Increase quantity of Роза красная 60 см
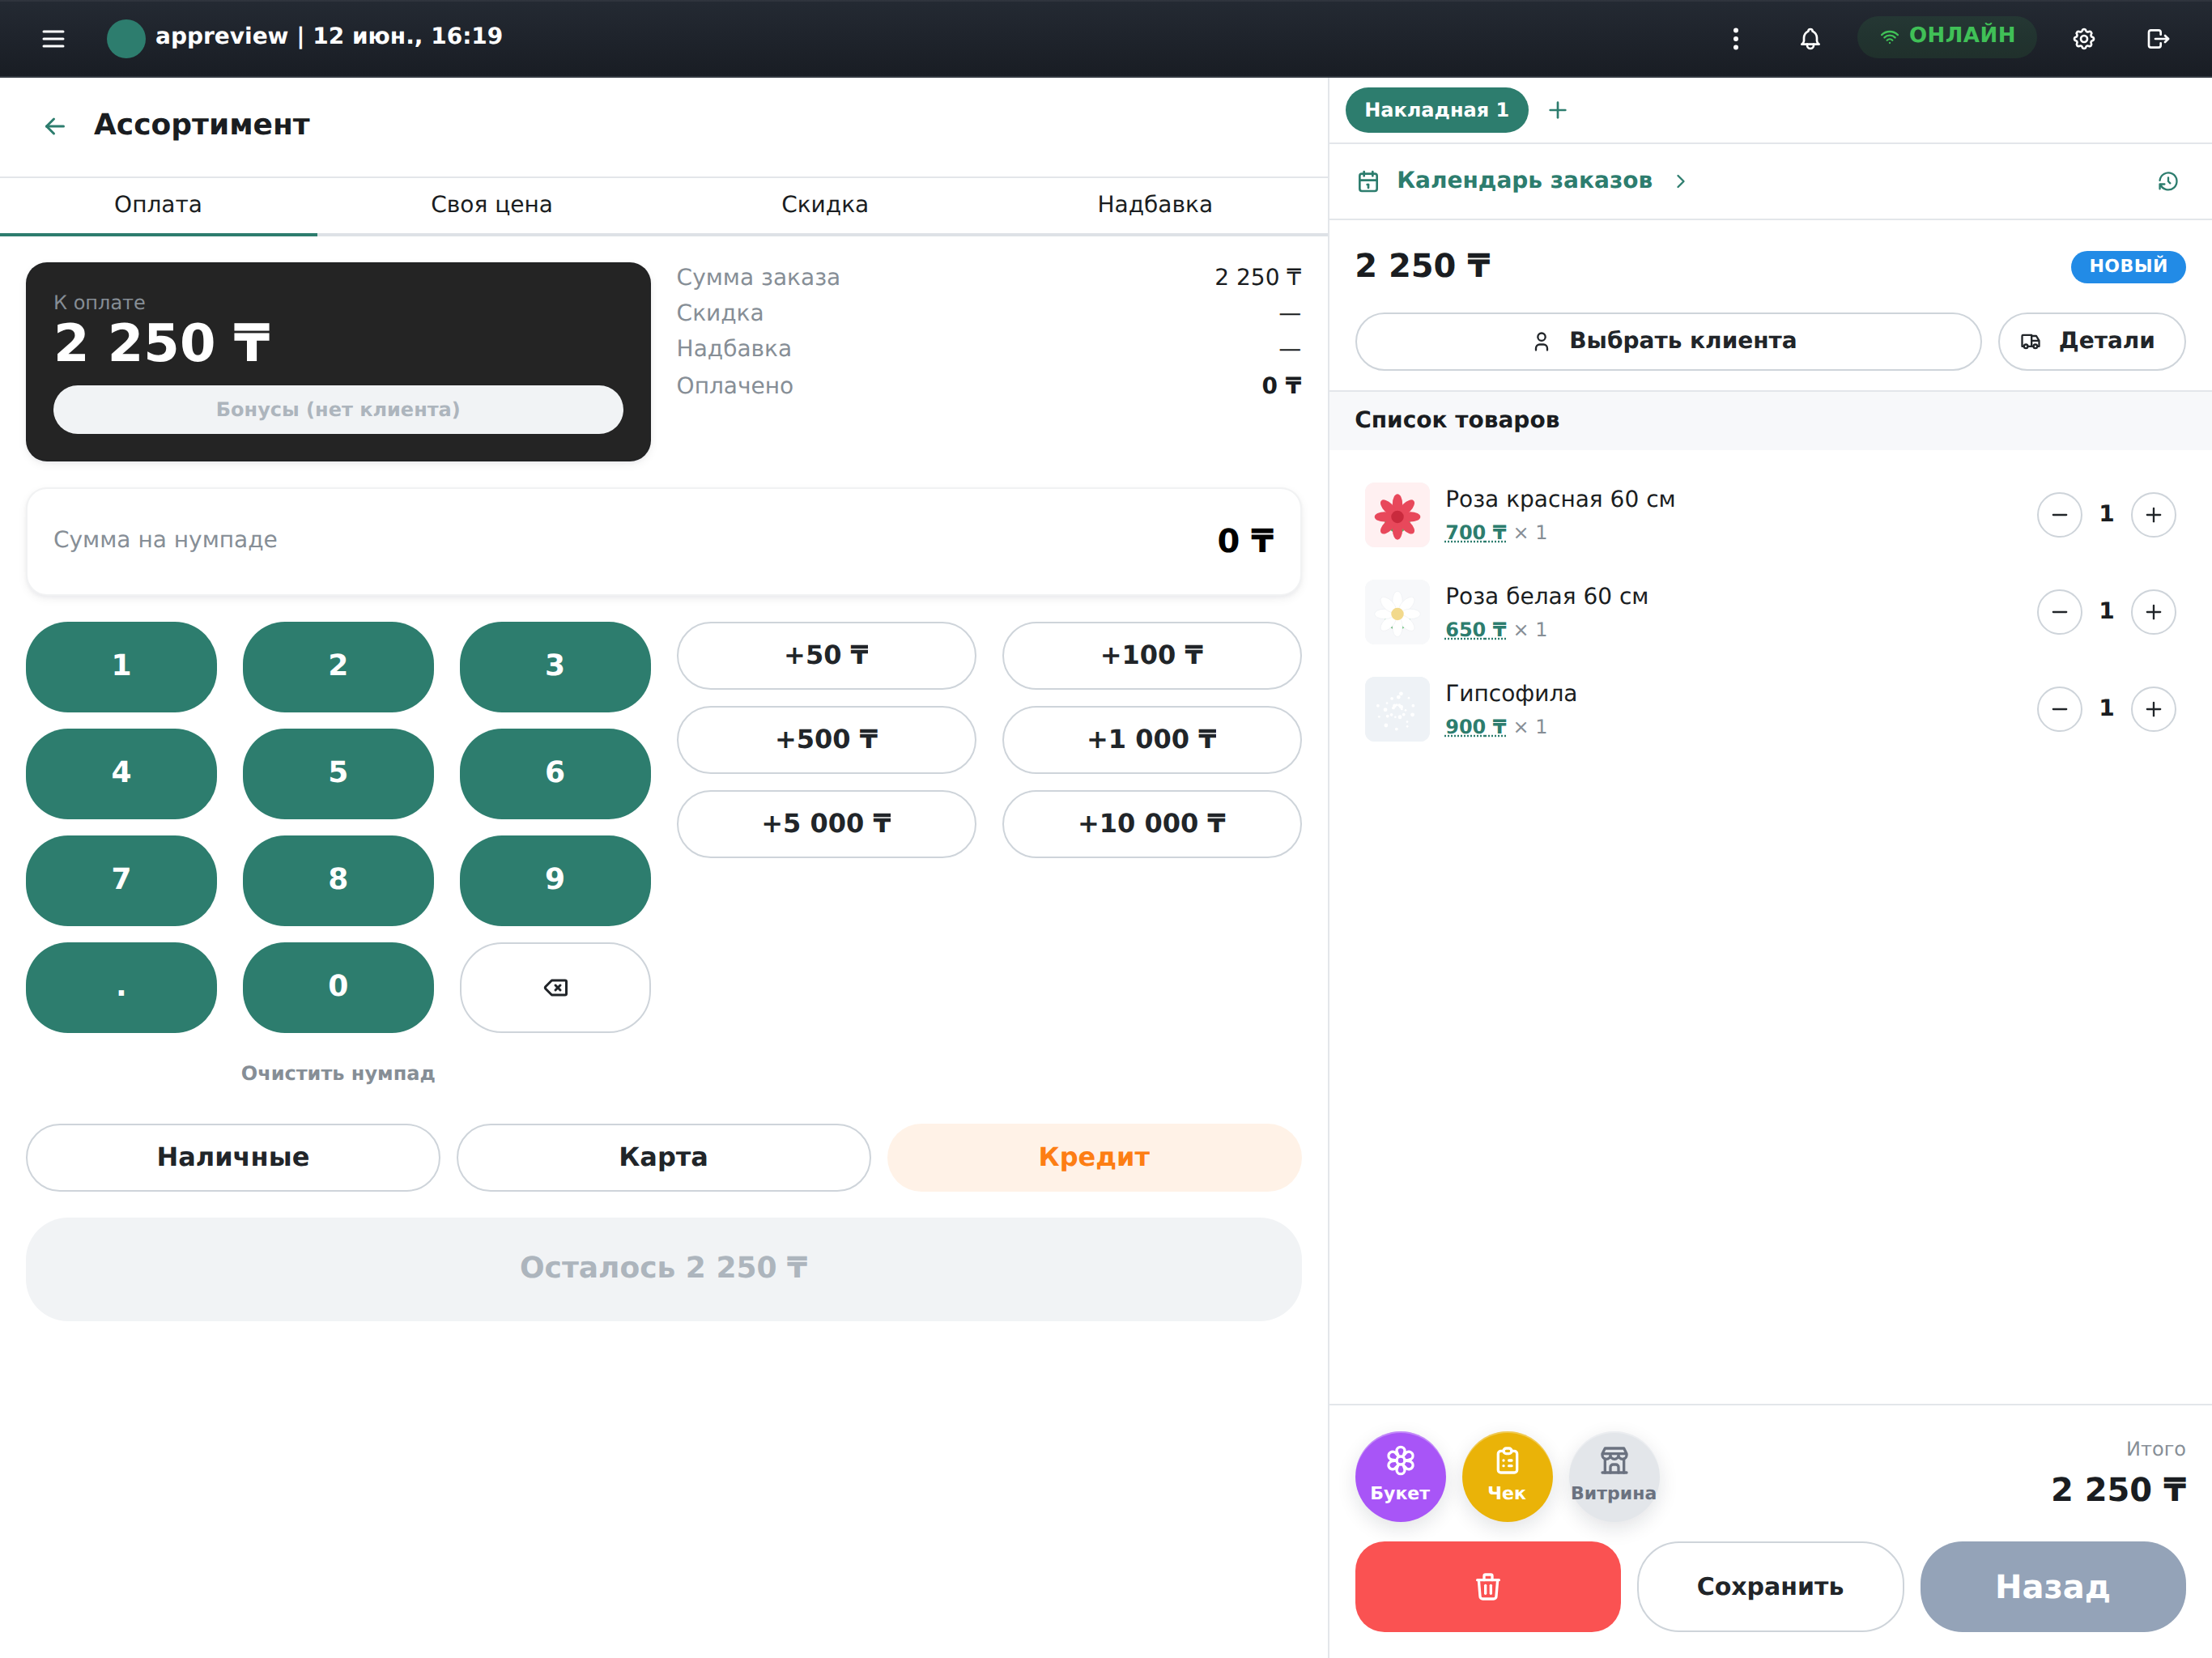This screenshot has height=1658, width=2212. pos(2153,515)
